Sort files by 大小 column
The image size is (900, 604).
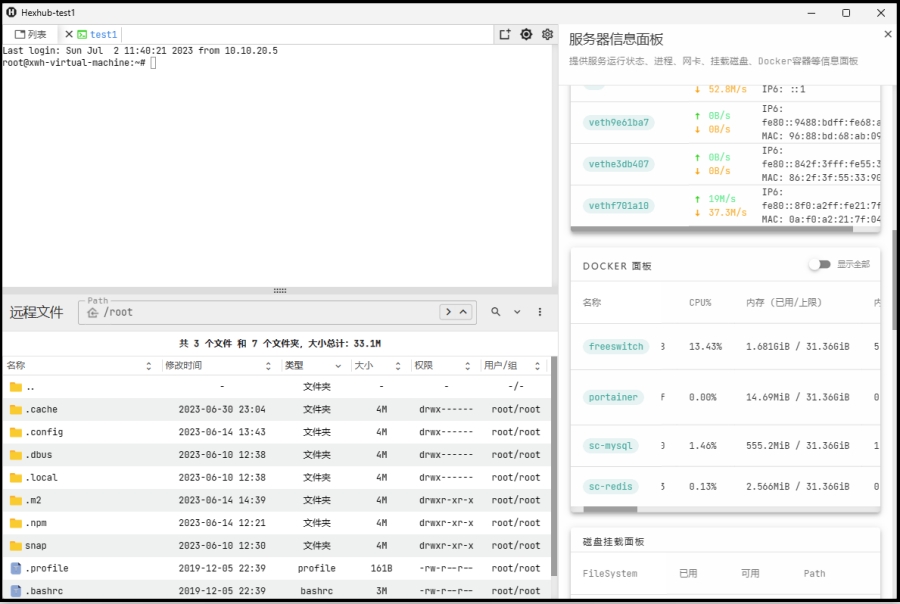[x=398, y=366]
